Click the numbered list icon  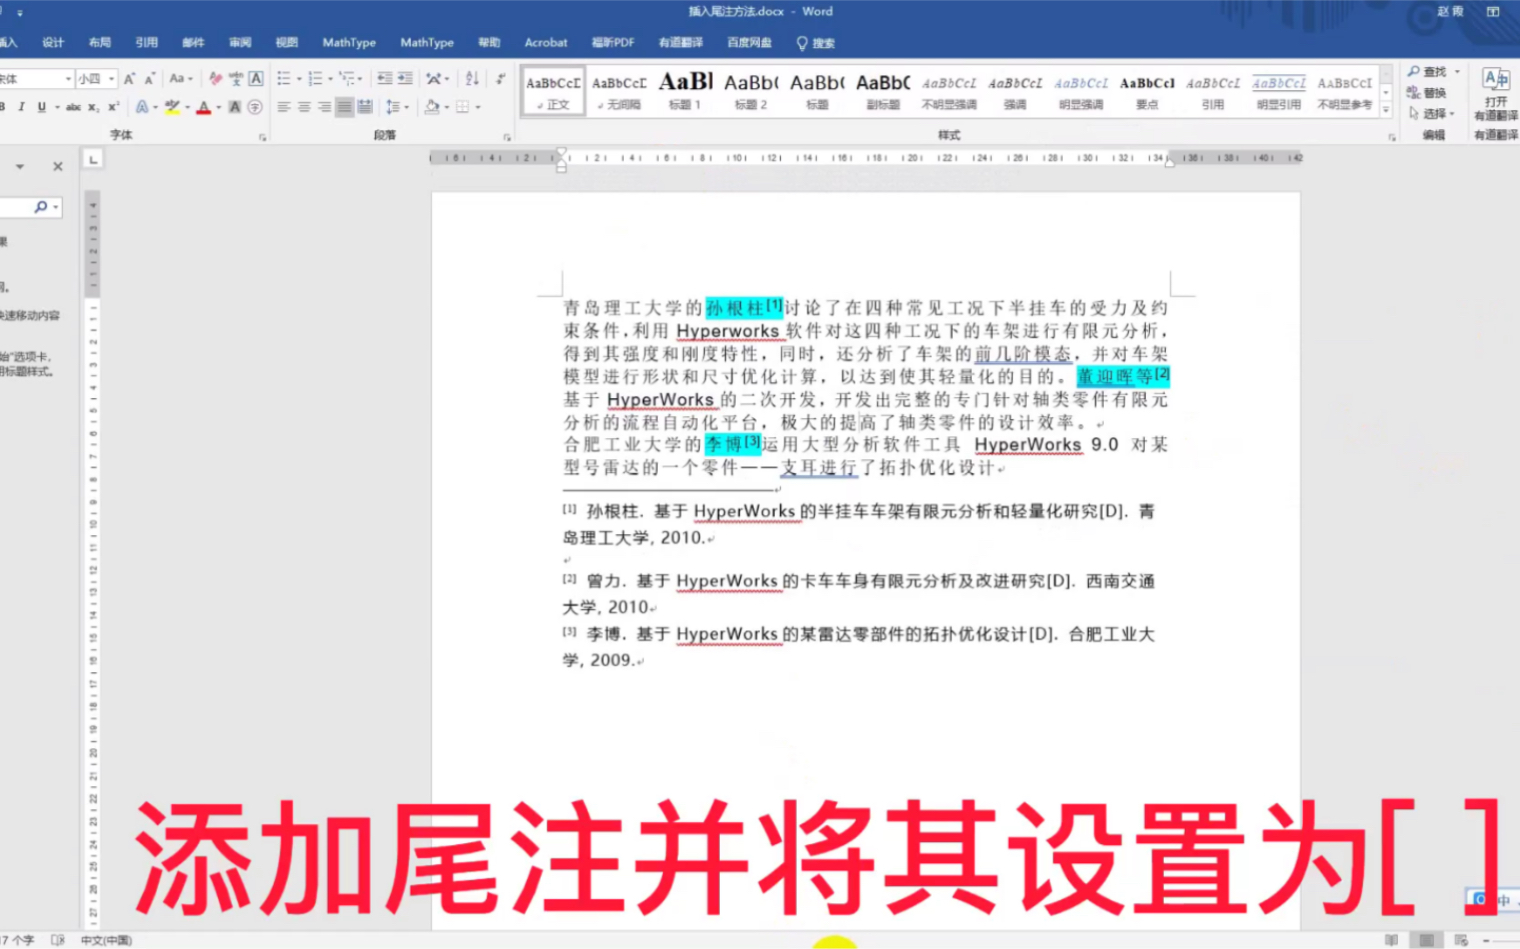[315, 79]
